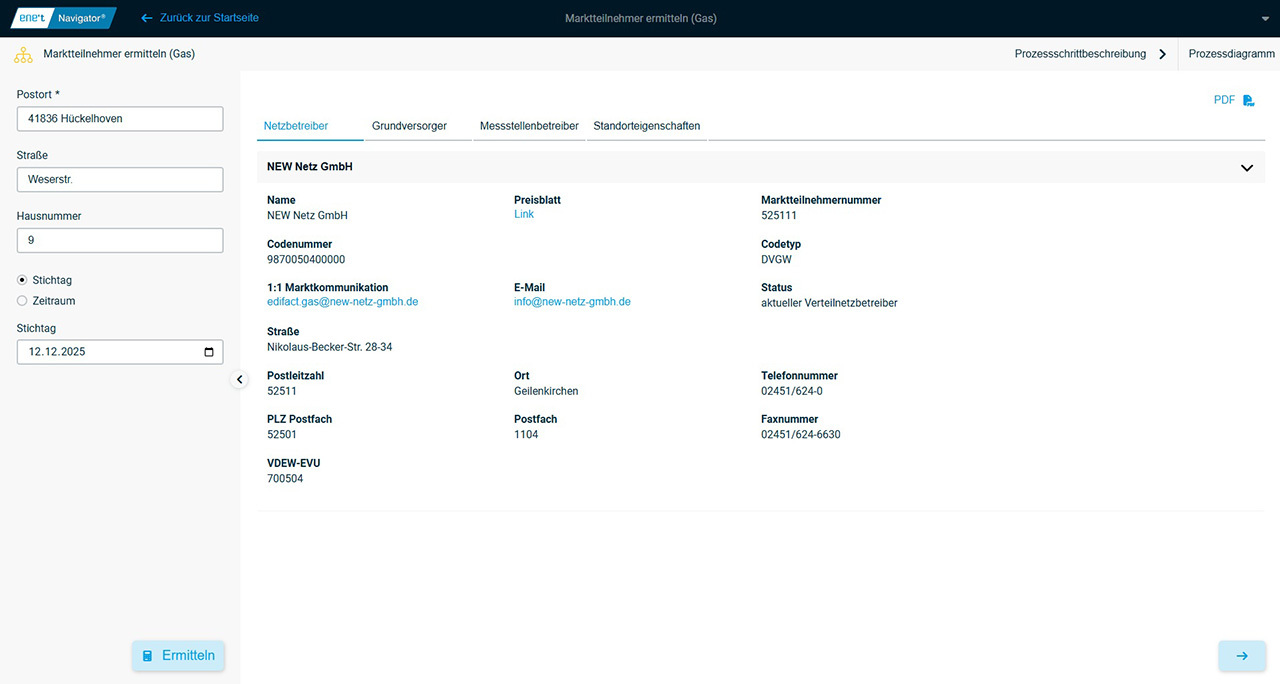This screenshot has height=684, width=1280.
Task: Download PDF via the PDF icon
Action: [x=1248, y=100]
